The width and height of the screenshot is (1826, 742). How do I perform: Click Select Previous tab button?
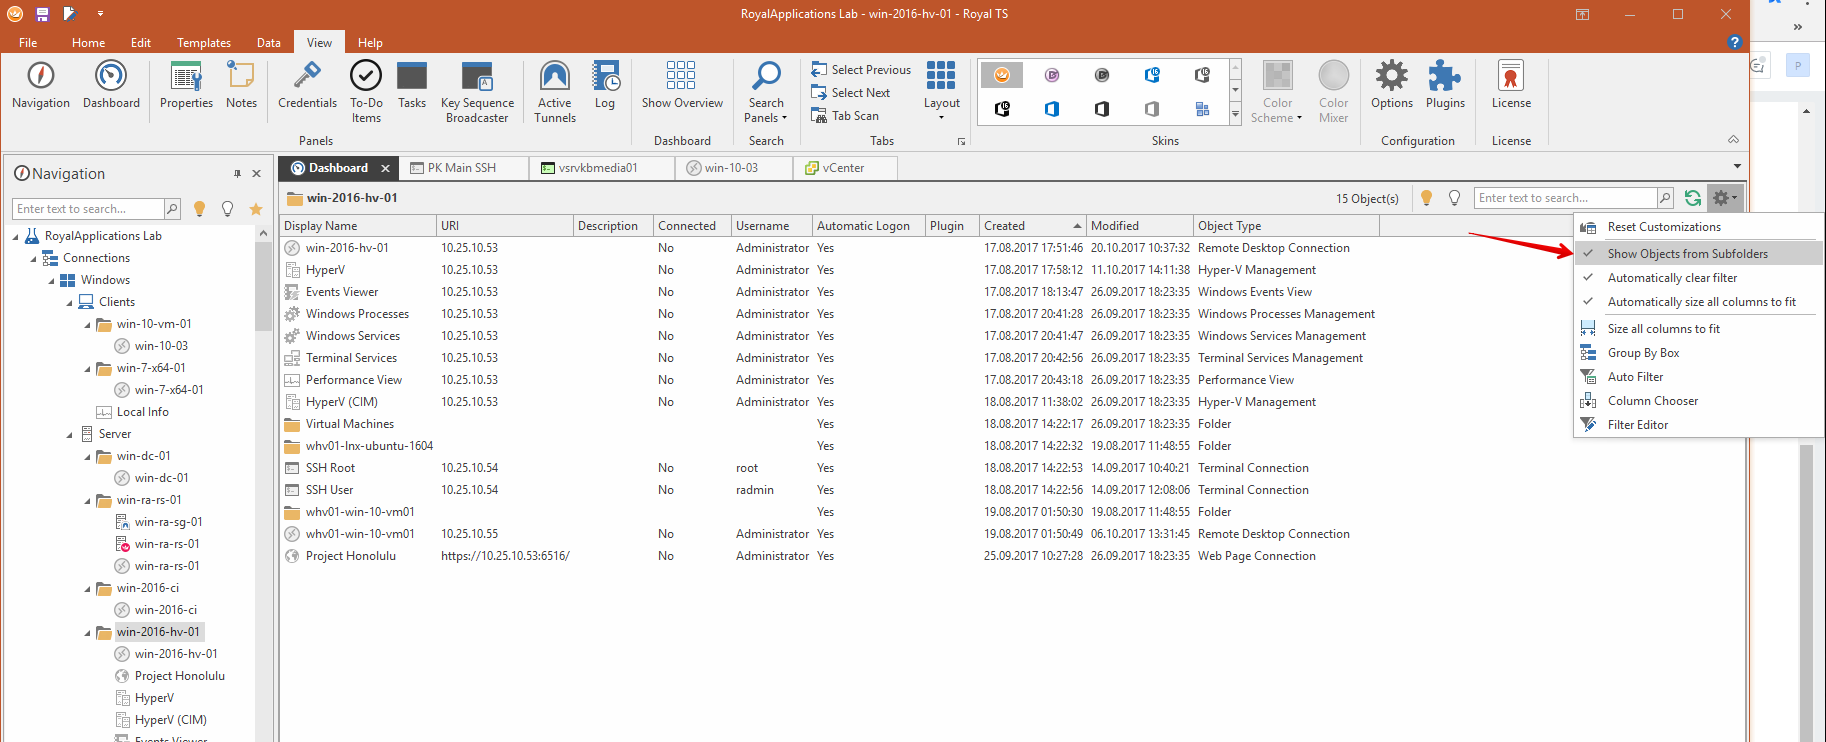[x=861, y=70]
